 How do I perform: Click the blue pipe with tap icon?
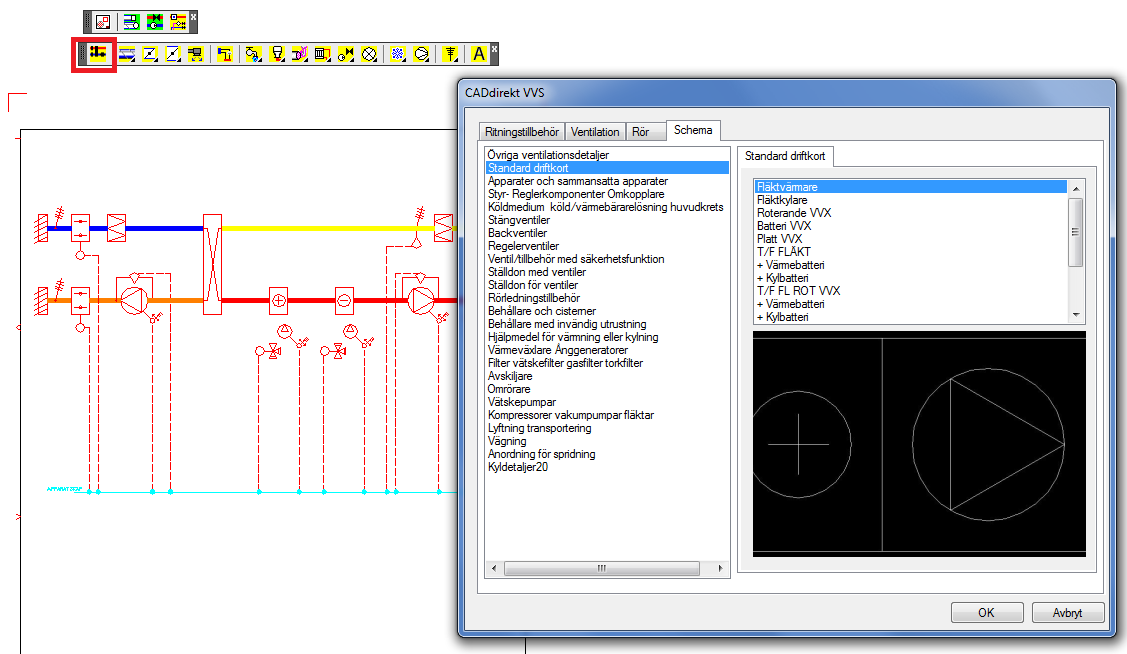click(224, 54)
